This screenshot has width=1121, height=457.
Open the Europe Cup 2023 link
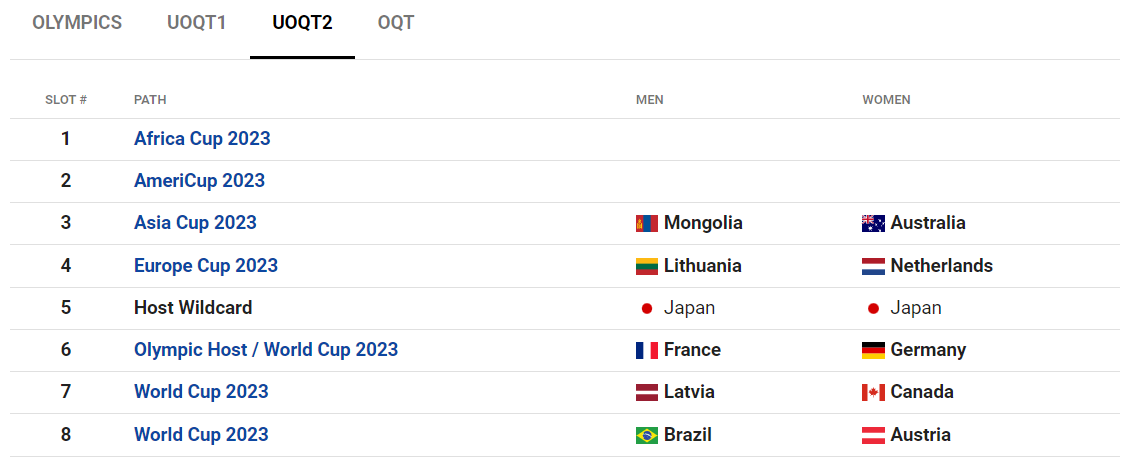pyautogui.click(x=206, y=265)
